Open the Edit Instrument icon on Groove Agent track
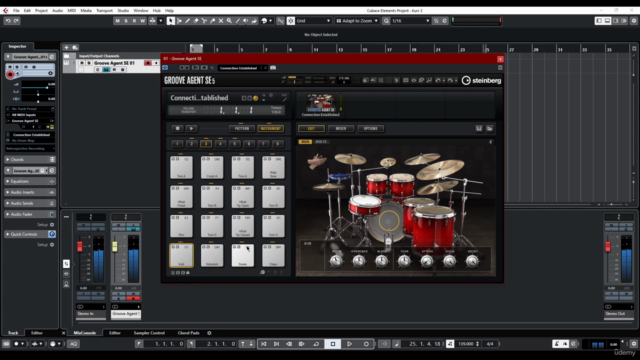640x360 pixels. 106,70
